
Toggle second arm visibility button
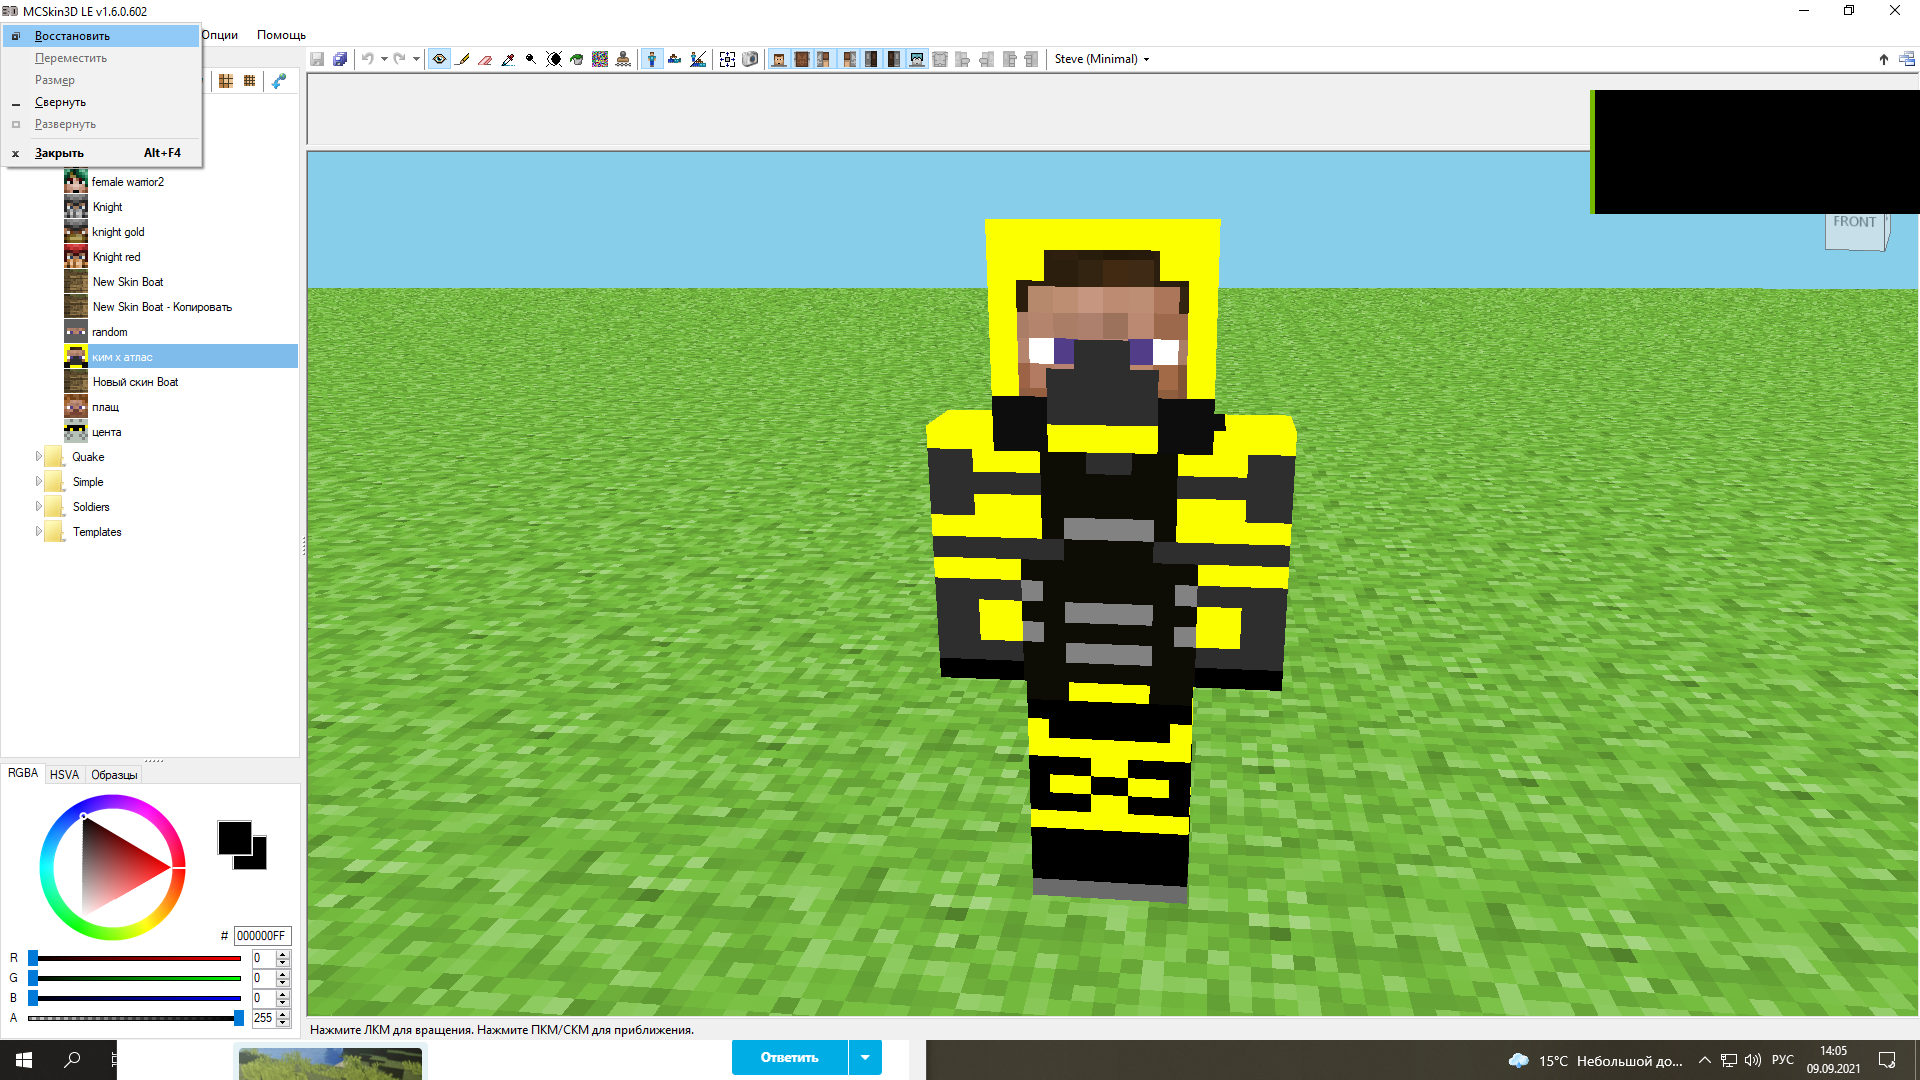coord(848,59)
